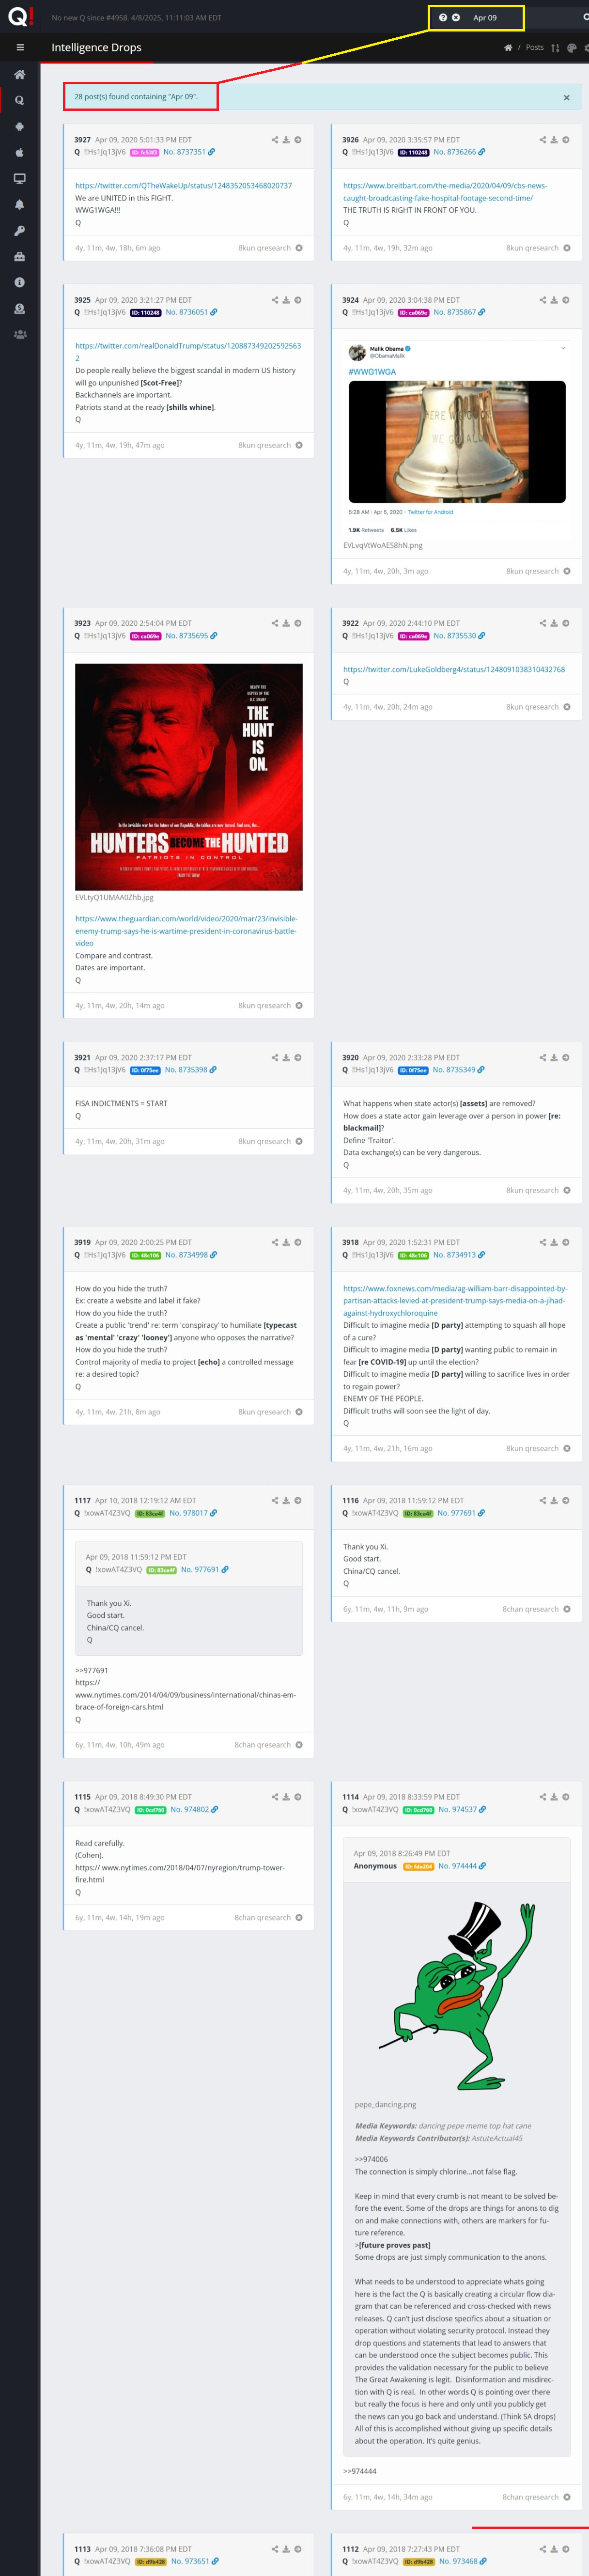
Task: Open the Home icon in the left sidebar
Action: pyautogui.click(x=20, y=75)
